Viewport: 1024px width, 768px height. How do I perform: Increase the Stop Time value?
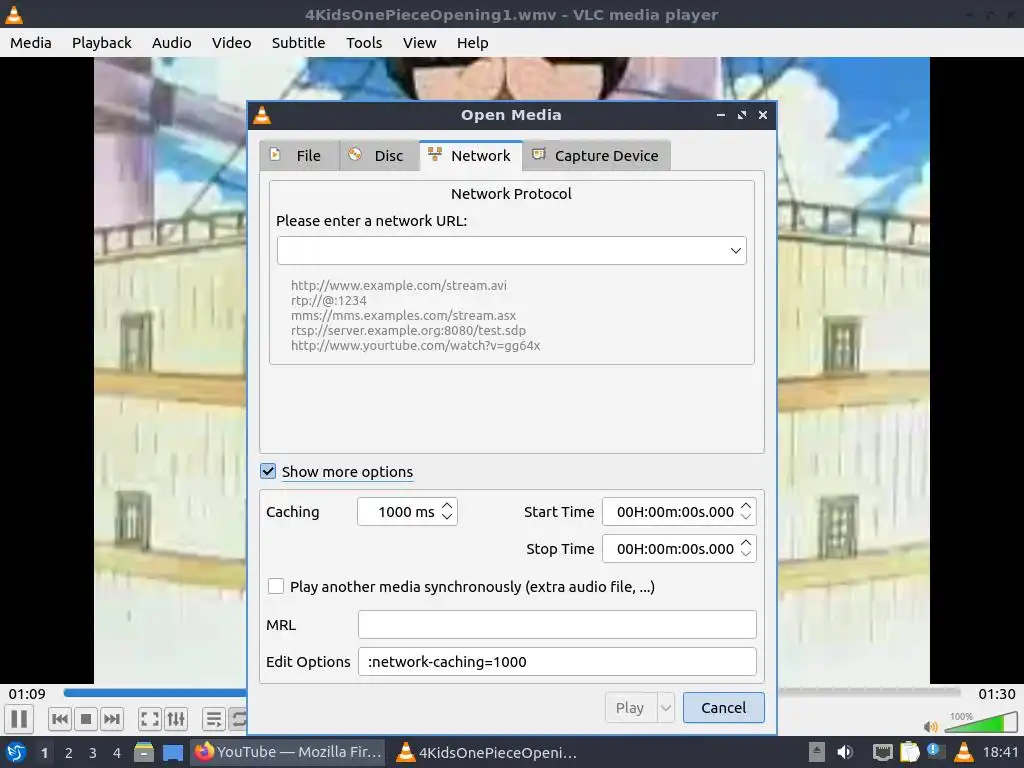(x=746, y=543)
